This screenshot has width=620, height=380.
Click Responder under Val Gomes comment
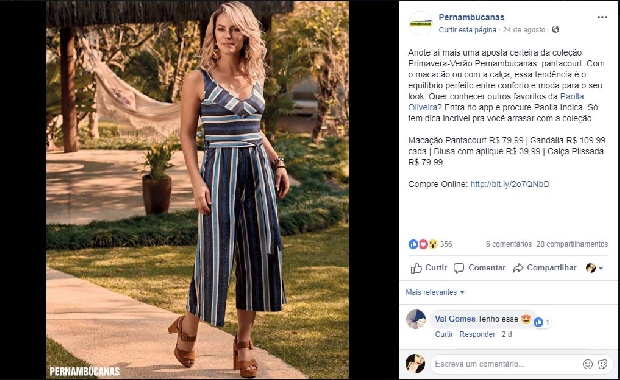(x=477, y=335)
